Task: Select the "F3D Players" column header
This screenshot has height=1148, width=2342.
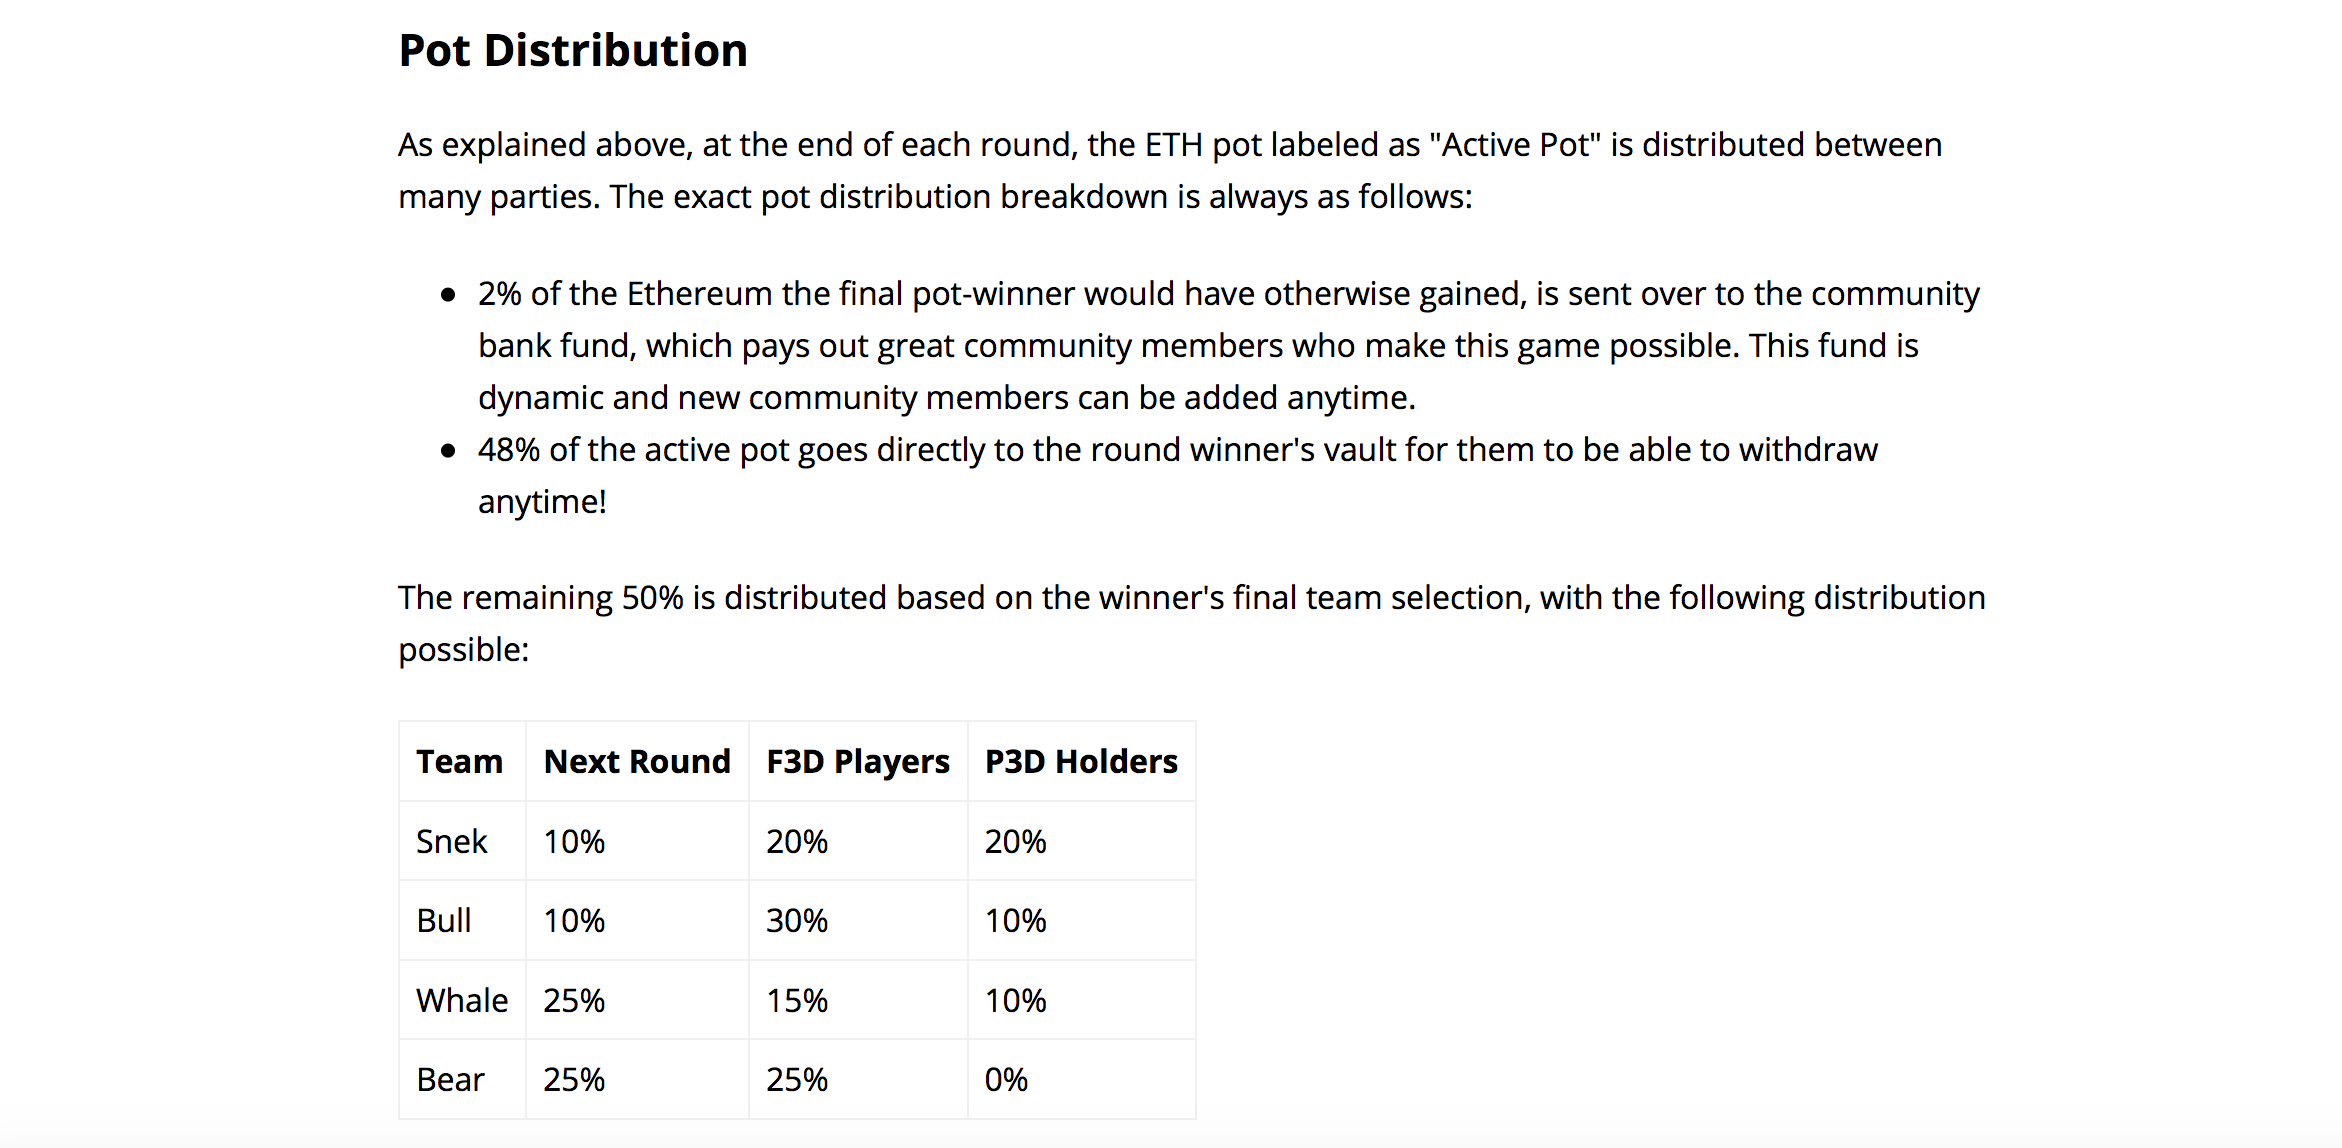Action: coord(858,762)
